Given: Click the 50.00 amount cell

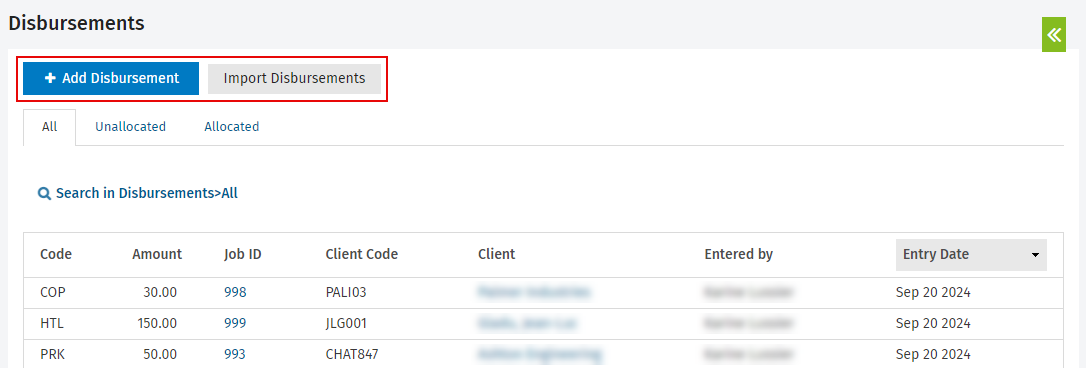Looking at the screenshot, I should (160, 355).
